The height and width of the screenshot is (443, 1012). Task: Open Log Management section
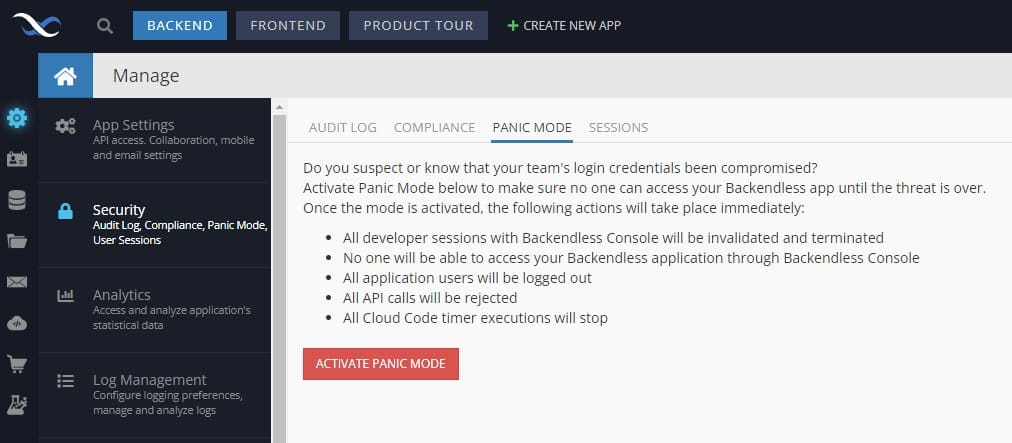click(154, 395)
